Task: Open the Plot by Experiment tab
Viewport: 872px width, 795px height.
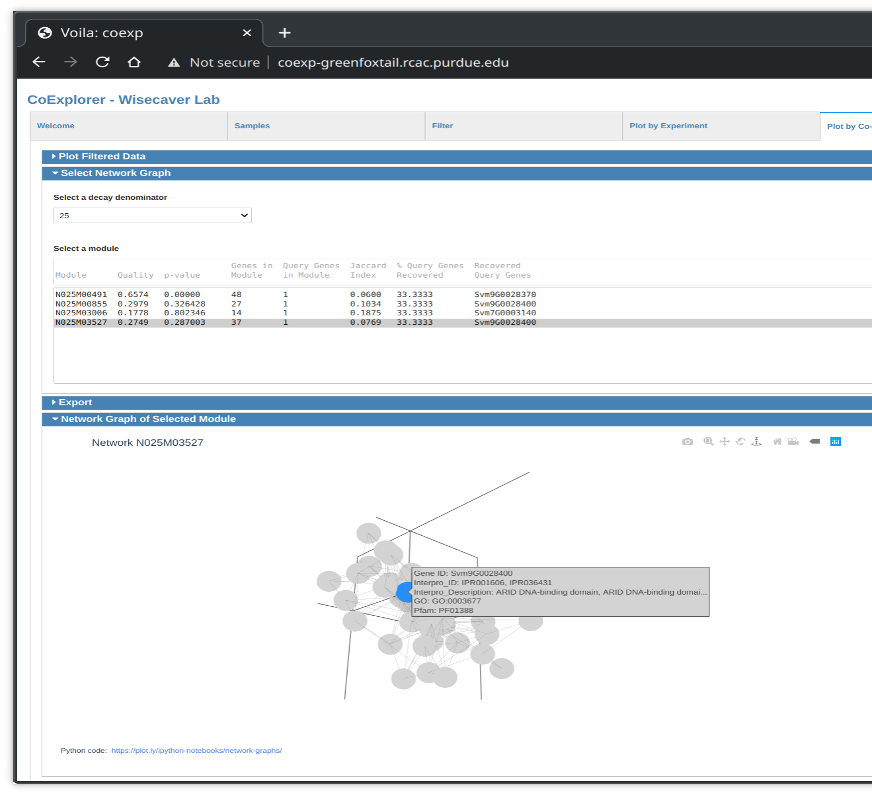Action: 668,126
